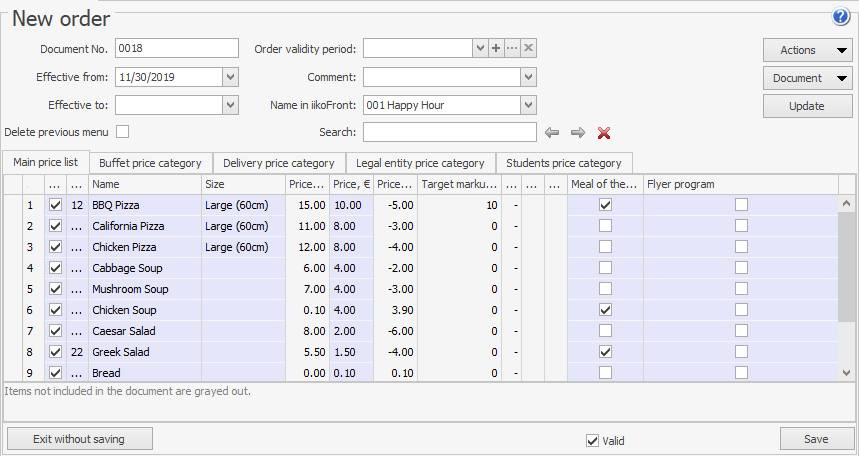The height and width of the screenshot is (456, 859).
Task: Toggle the Valid checkbox
Action: click(592, 440)
